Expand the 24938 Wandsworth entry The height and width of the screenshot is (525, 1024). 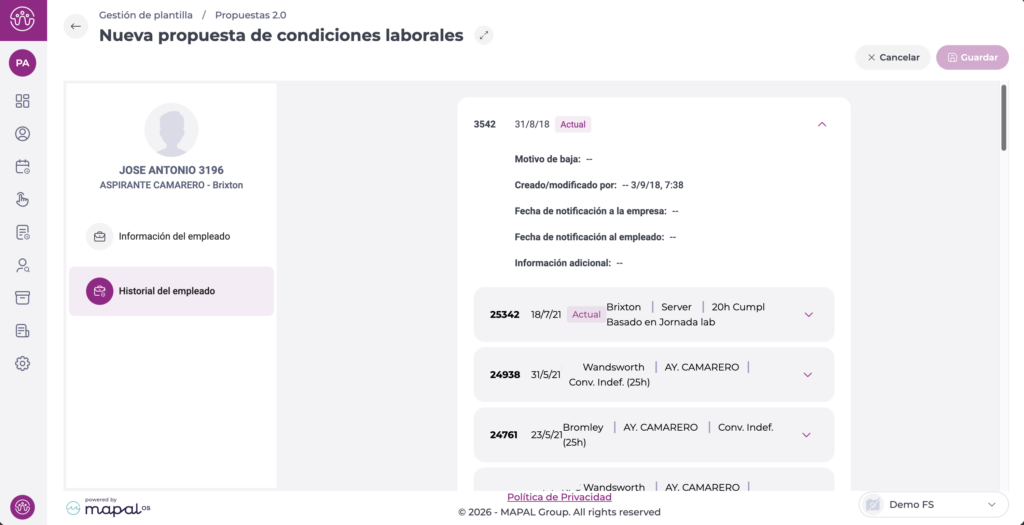click(808, 375)
